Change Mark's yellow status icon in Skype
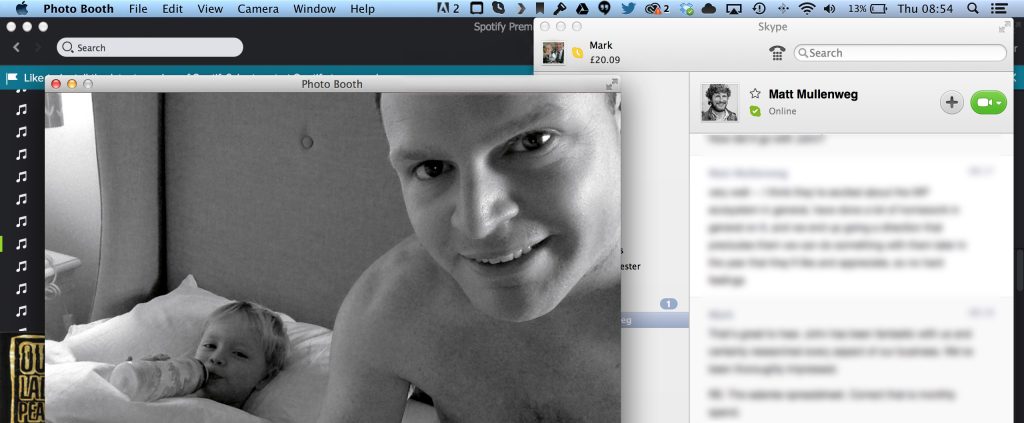1024x423 pixels. 577,53
